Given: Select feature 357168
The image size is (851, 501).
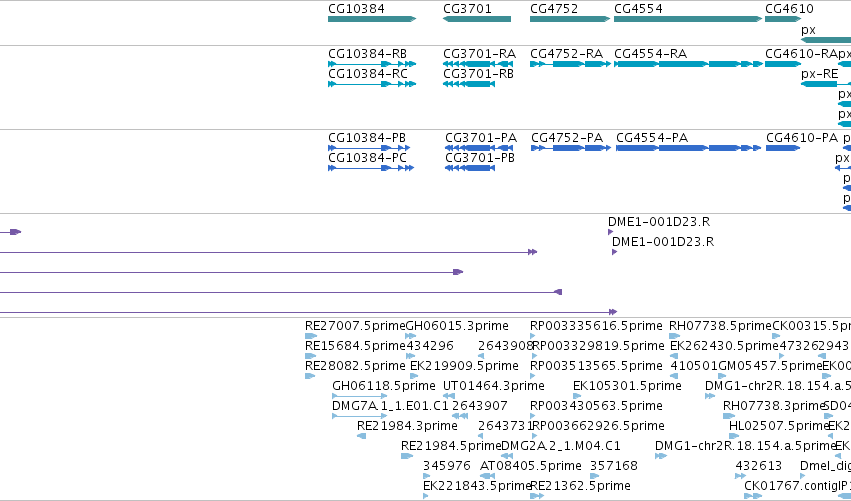Looking at the screenshot, I should (614, 466).
